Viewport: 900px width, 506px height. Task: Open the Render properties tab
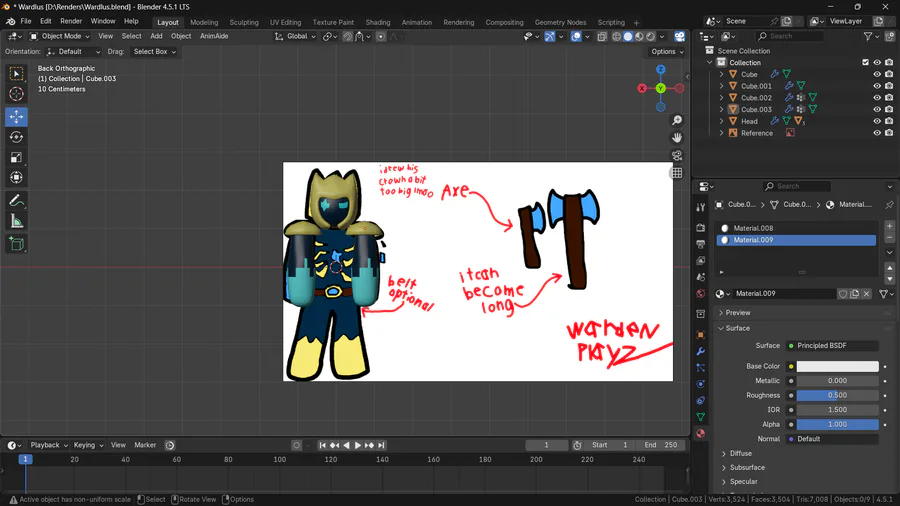point(700,228)
